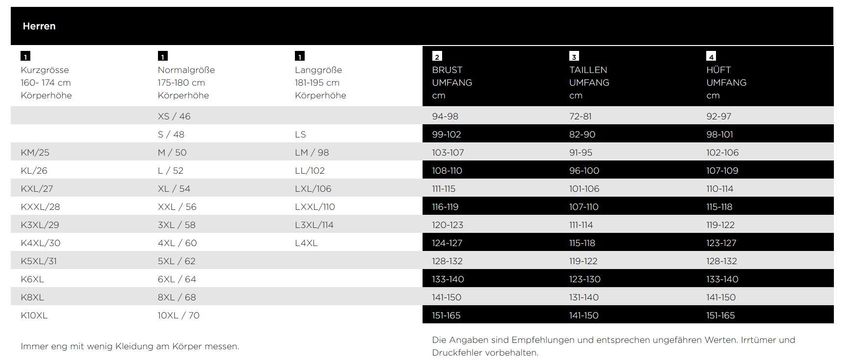The image size is (850, 363).
Task: Click hip measurement 123-127
Action: 722,243
